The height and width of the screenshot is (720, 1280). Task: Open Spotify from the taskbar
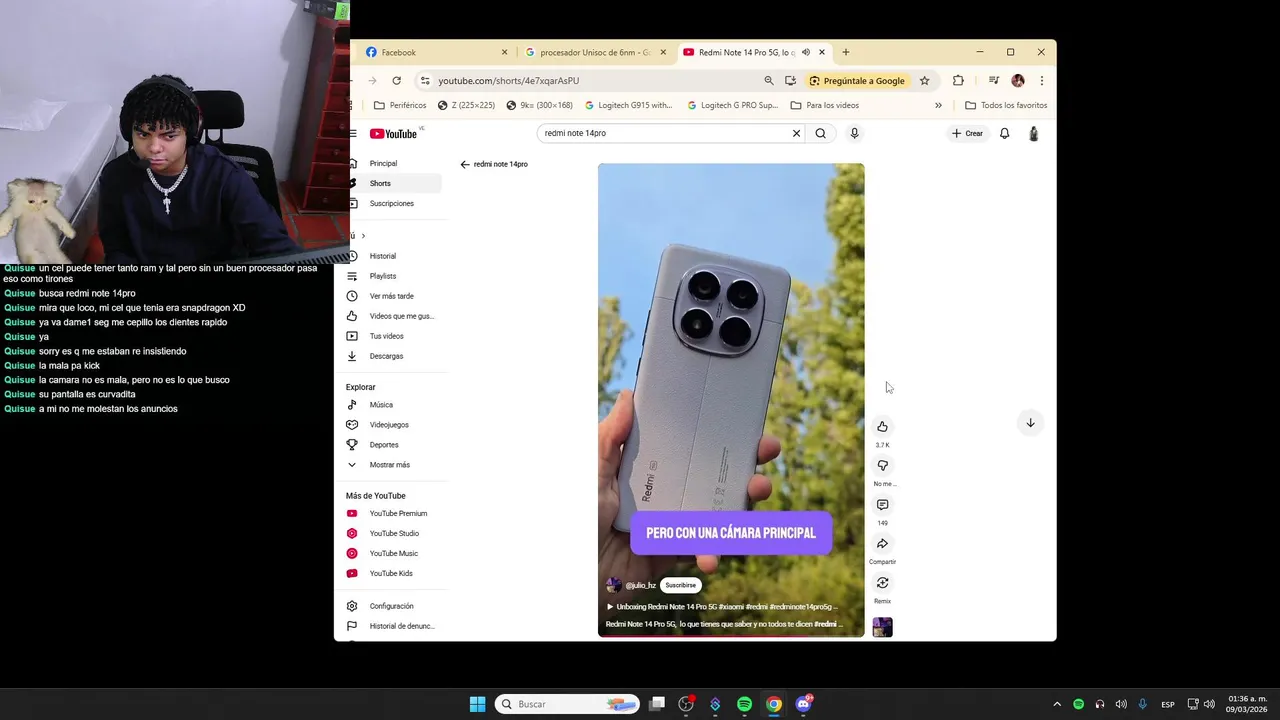click(744, 704)
